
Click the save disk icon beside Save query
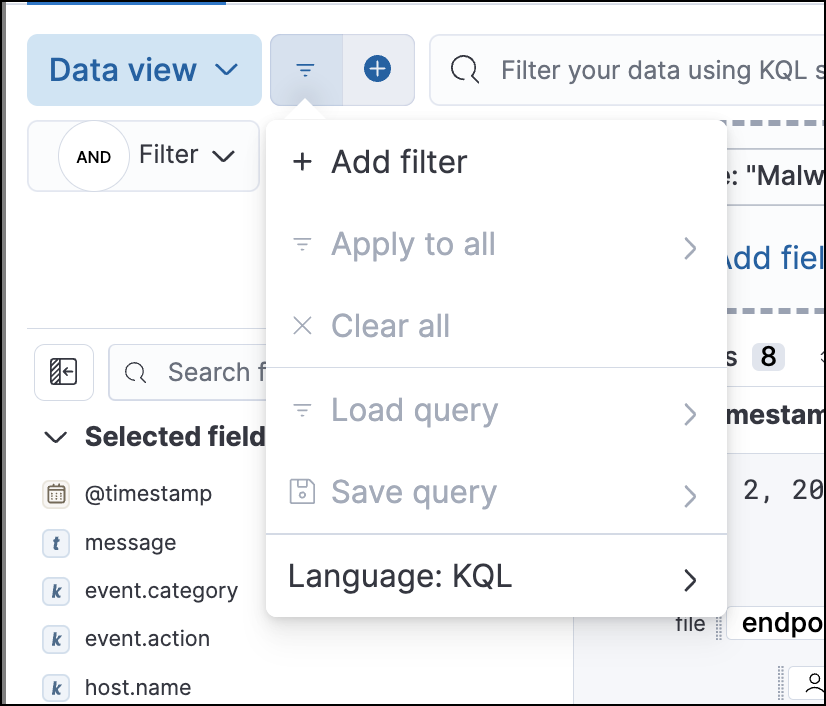[x=302, y=492]
